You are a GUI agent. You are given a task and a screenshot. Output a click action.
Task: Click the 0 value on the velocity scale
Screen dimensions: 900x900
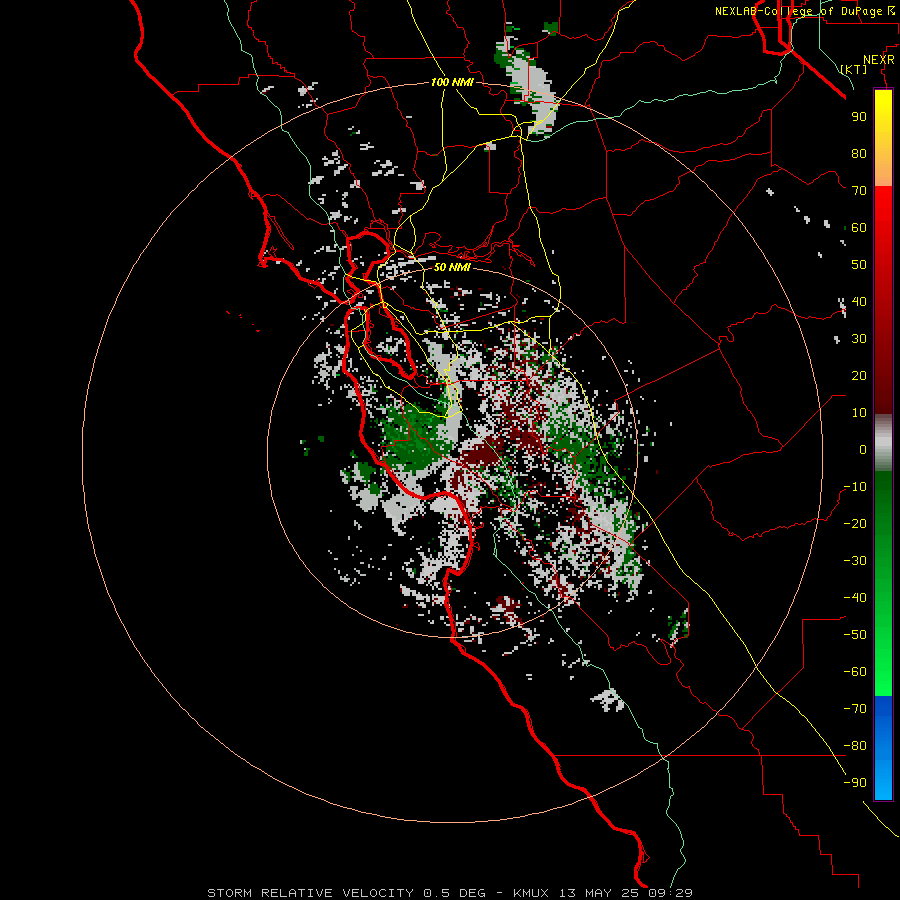coord(863,449)
